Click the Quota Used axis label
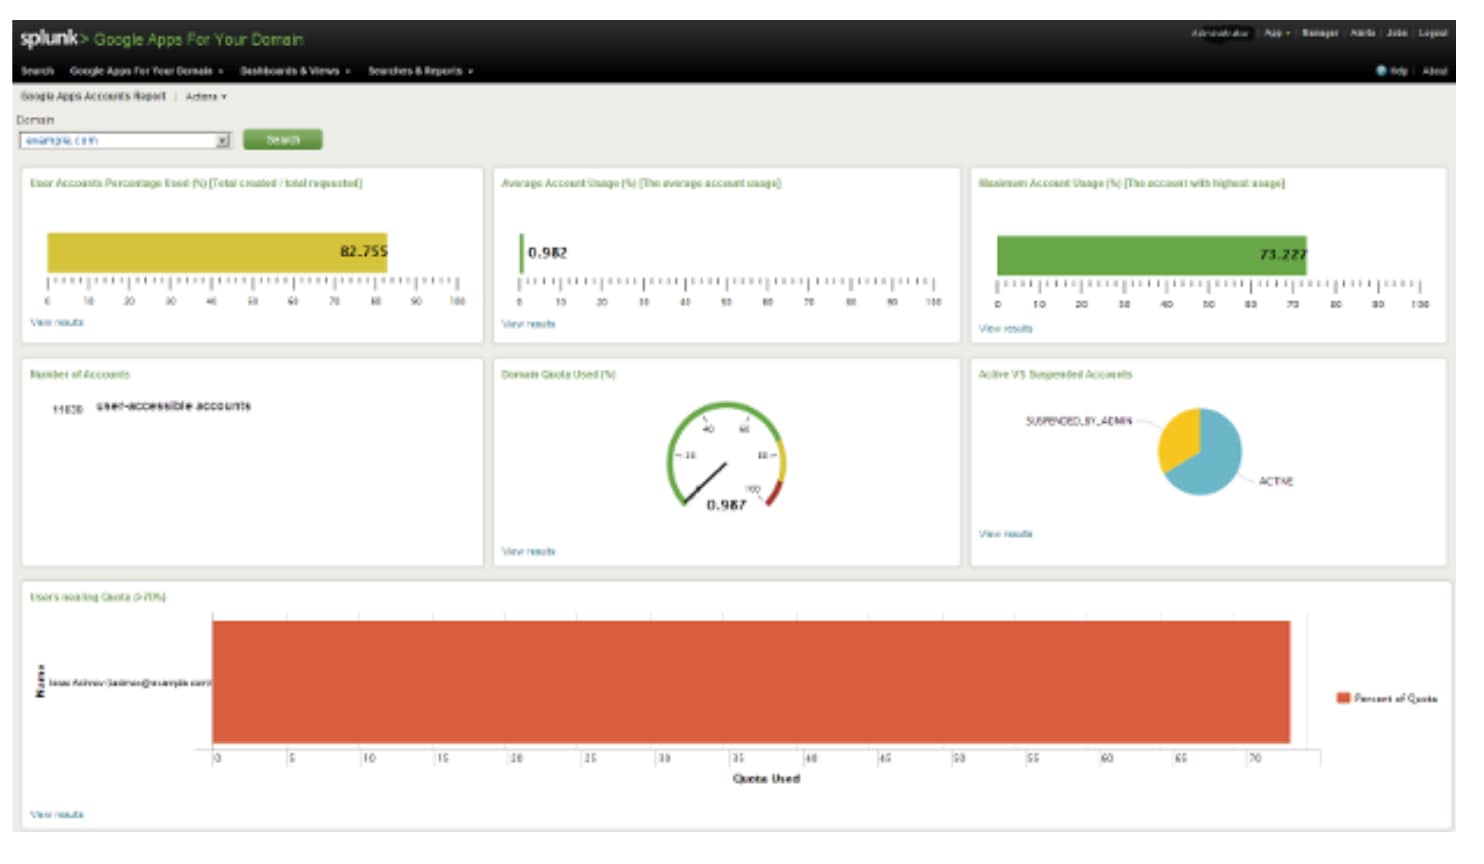The image size is (1484, 864). [766, 779]
